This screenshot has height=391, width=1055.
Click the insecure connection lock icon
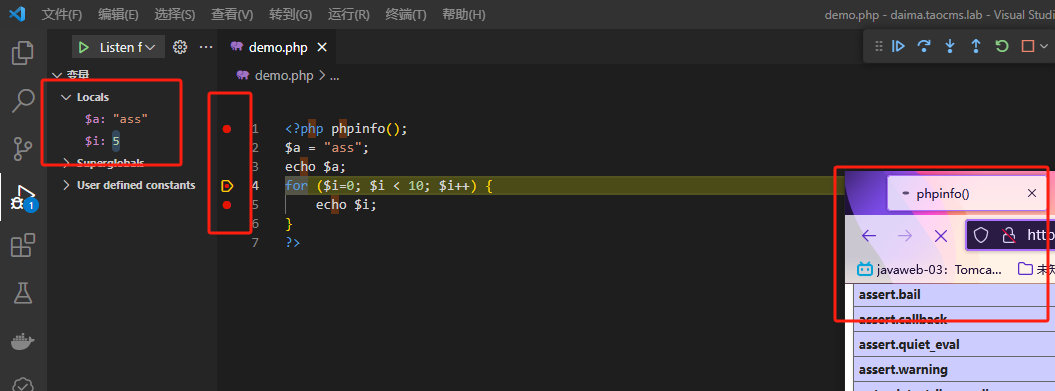(x=1008, y=235)
